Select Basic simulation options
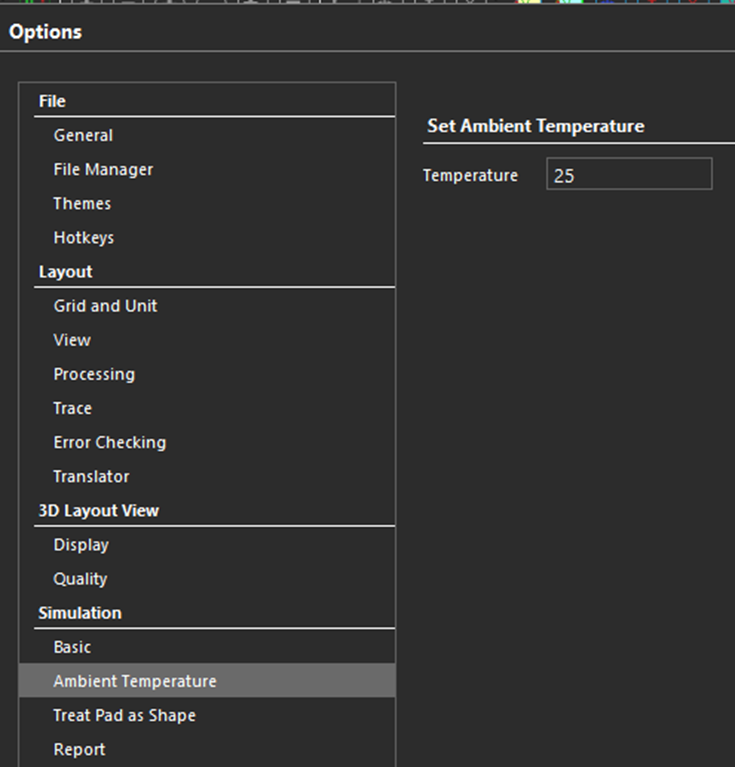Viewport: 735px width, 767px height. click(x=207, y=647)
